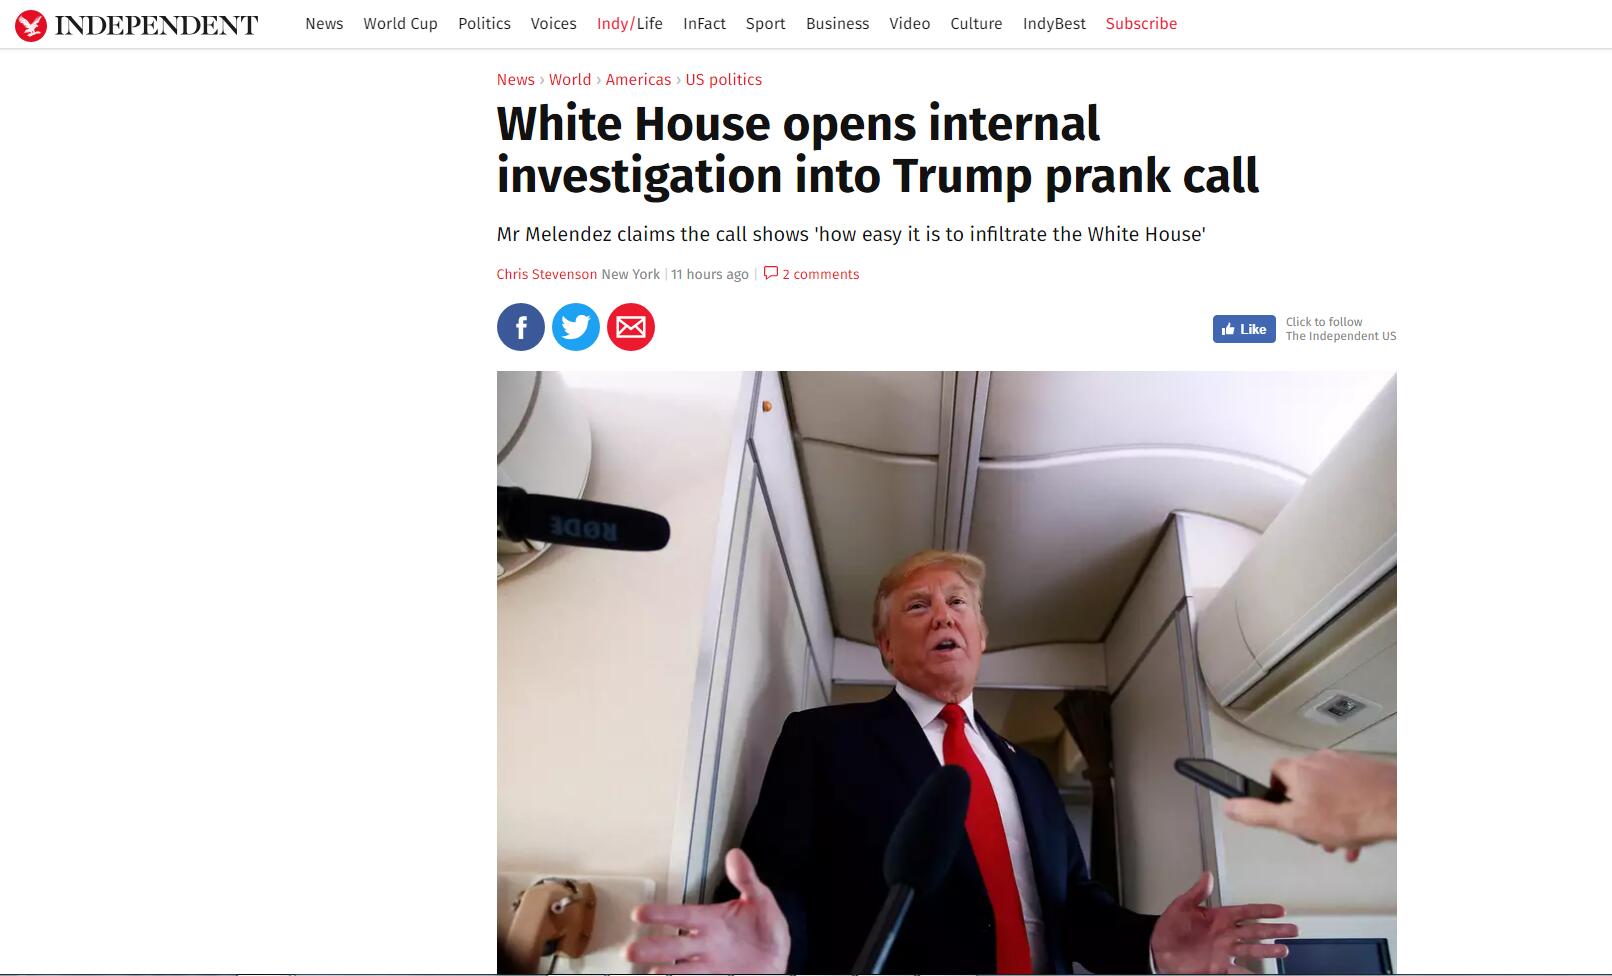Image resolution: width=1612 pixels, height=976 pixels.
Task: Open the Sport section
Action: tap(765, 24)
